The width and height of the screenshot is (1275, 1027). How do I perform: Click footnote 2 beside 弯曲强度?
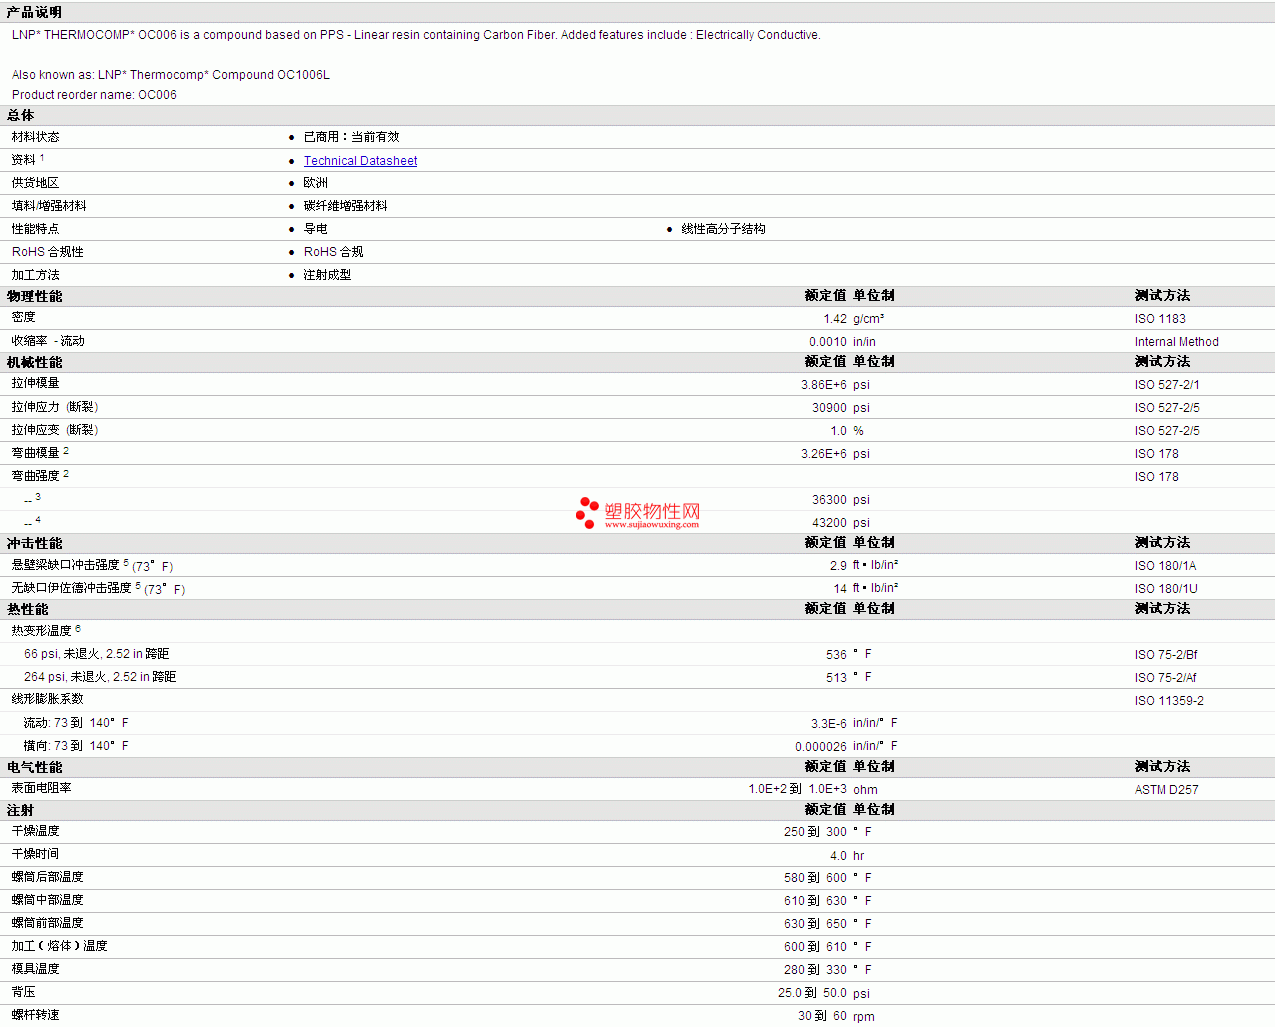tap(66, 473)
